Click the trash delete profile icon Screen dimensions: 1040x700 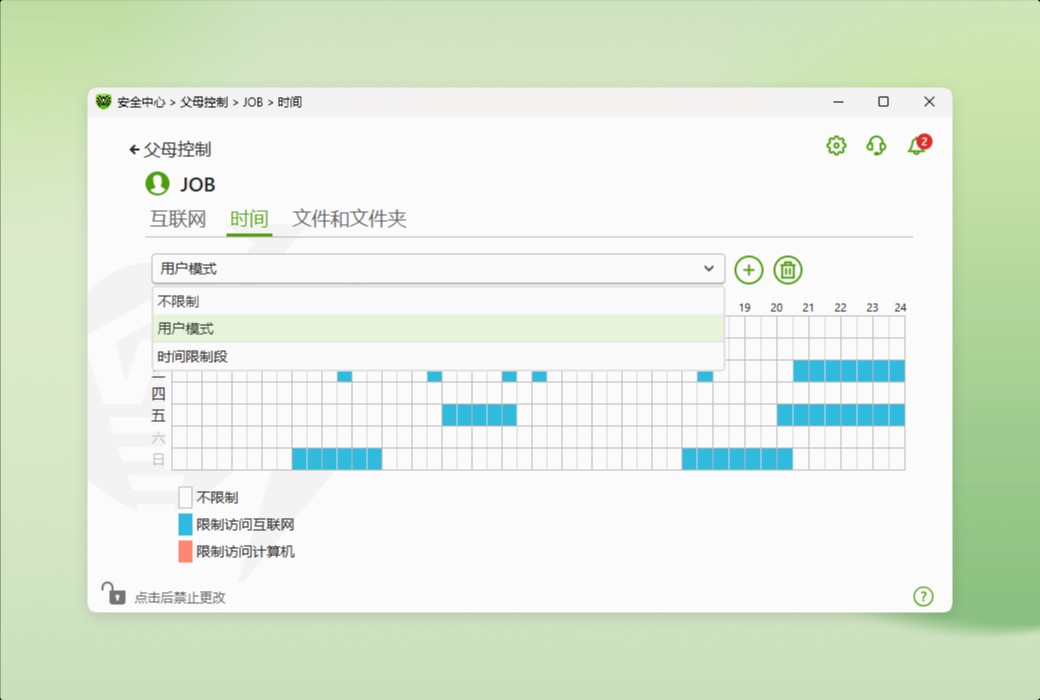click(x=788, y=270)
